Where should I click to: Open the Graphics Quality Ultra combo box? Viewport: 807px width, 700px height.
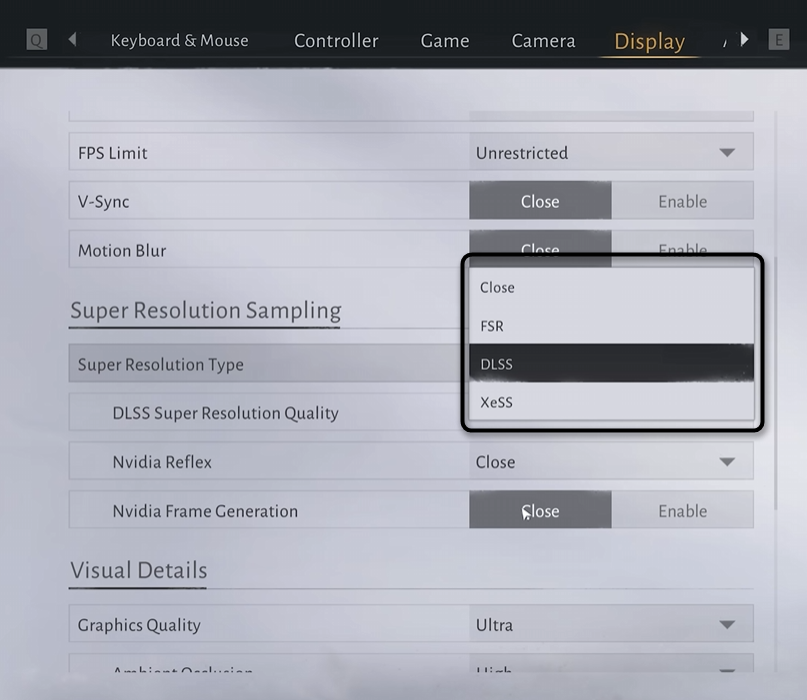(x=611, y=624)
